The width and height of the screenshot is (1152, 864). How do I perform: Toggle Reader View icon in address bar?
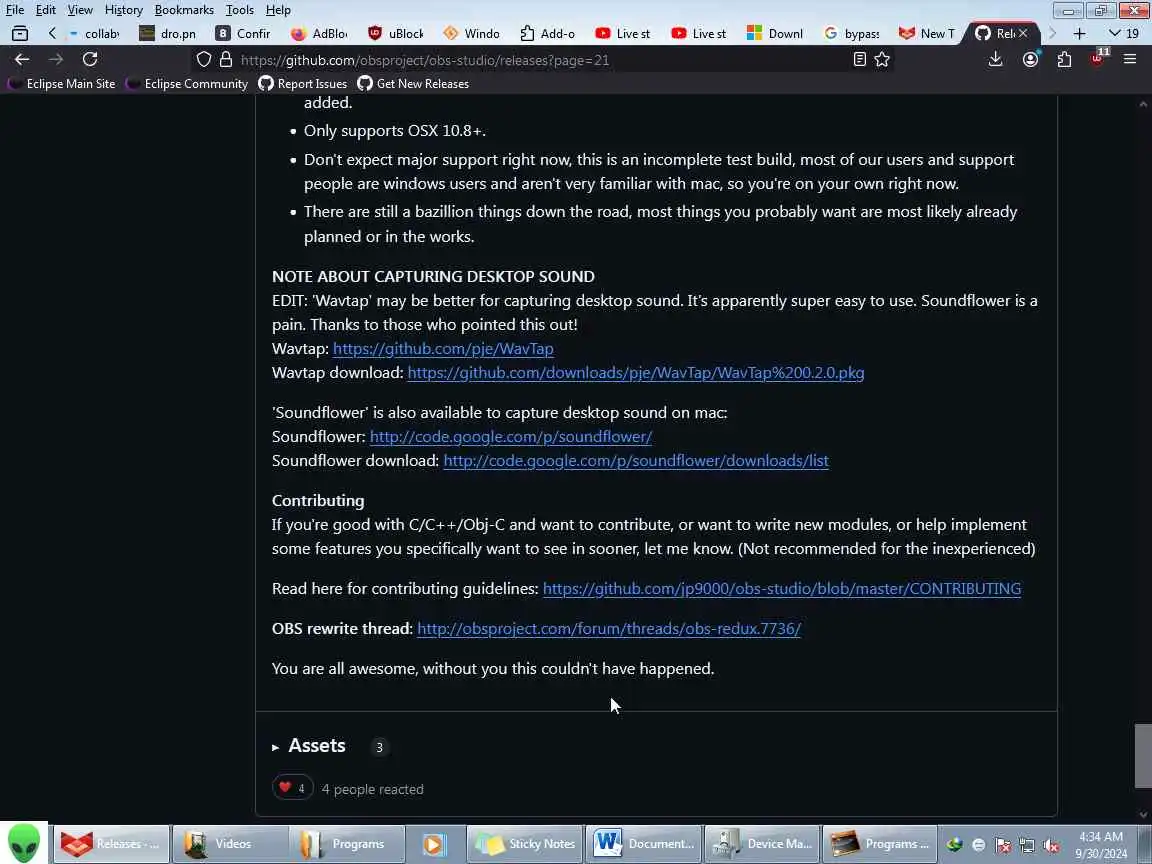point(860,60)
